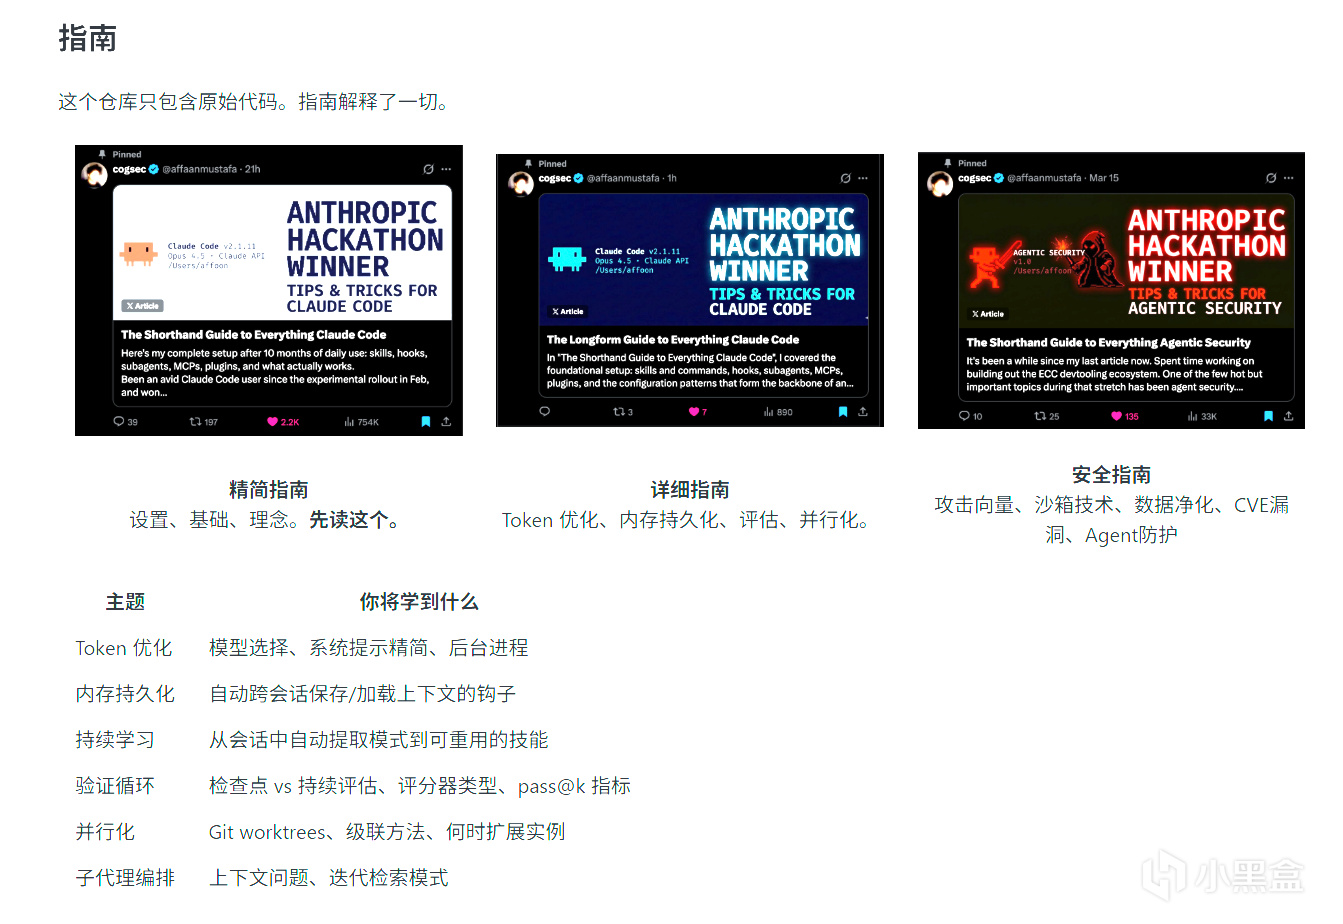This screenshot has height=924, width=1343.
Task: Click the cogsec avatar on the Mar 15 tweet
Action: [x=940, y=184]
